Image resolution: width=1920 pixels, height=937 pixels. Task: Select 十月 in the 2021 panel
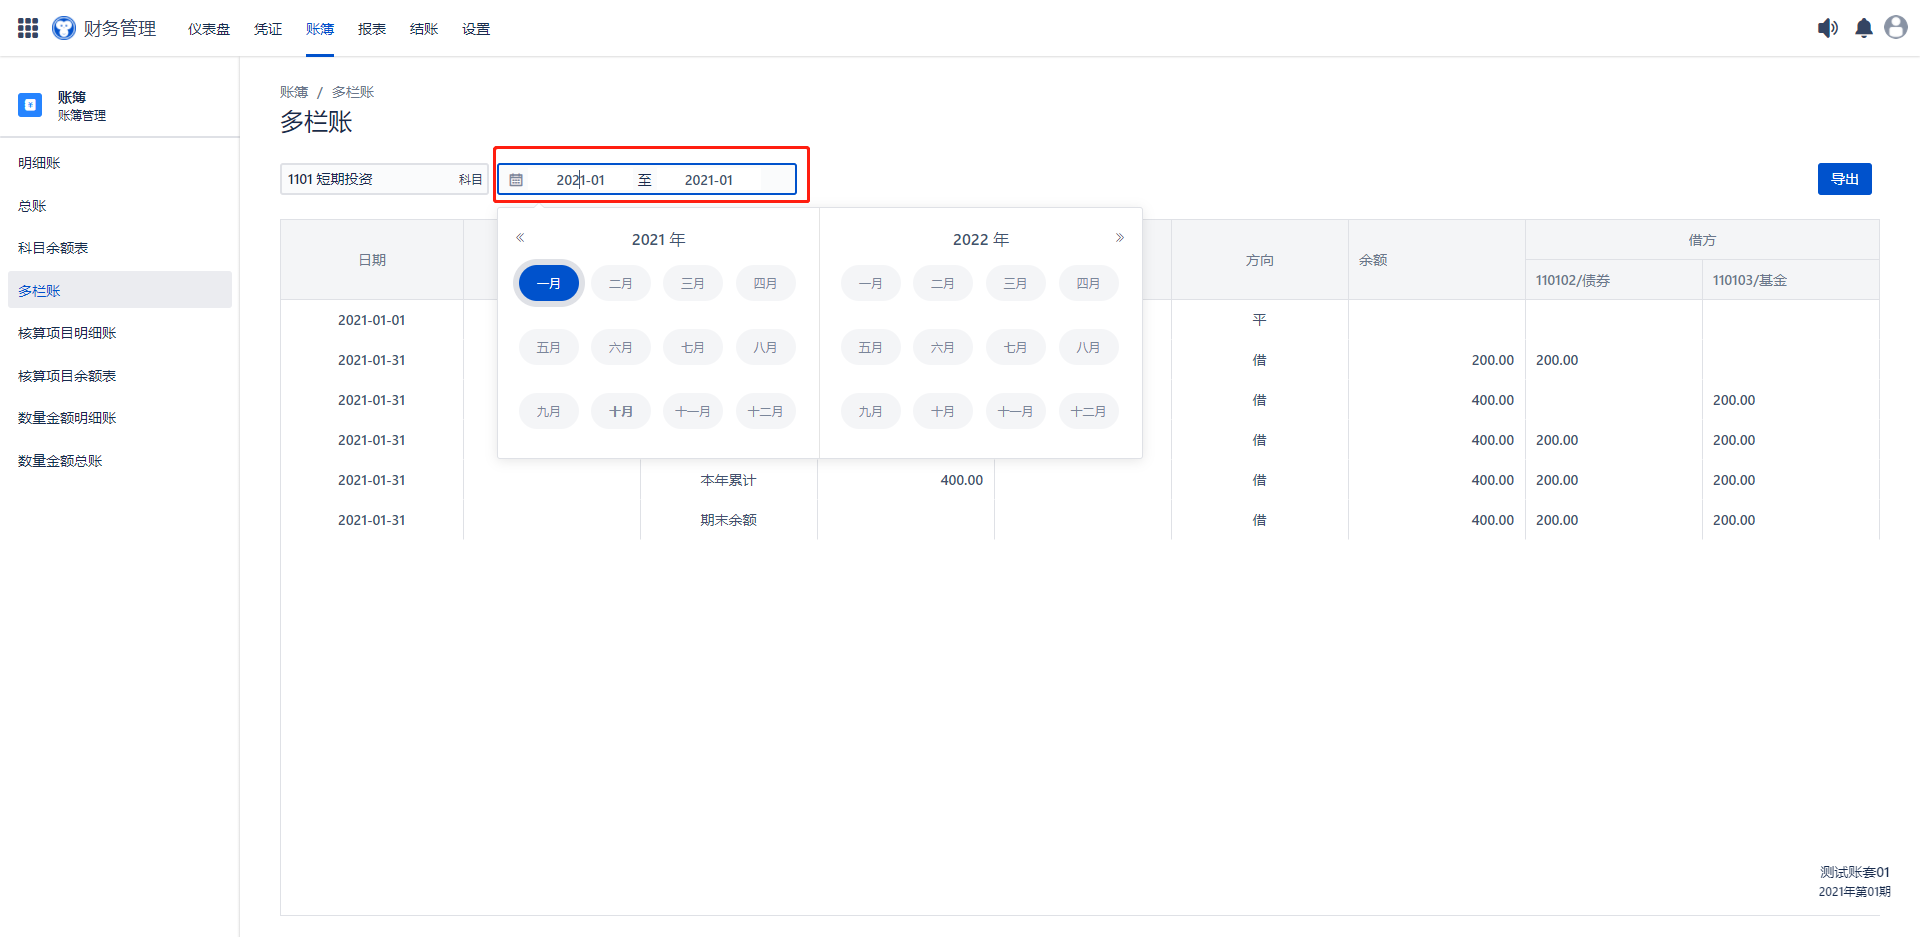[x=620, y=411]
